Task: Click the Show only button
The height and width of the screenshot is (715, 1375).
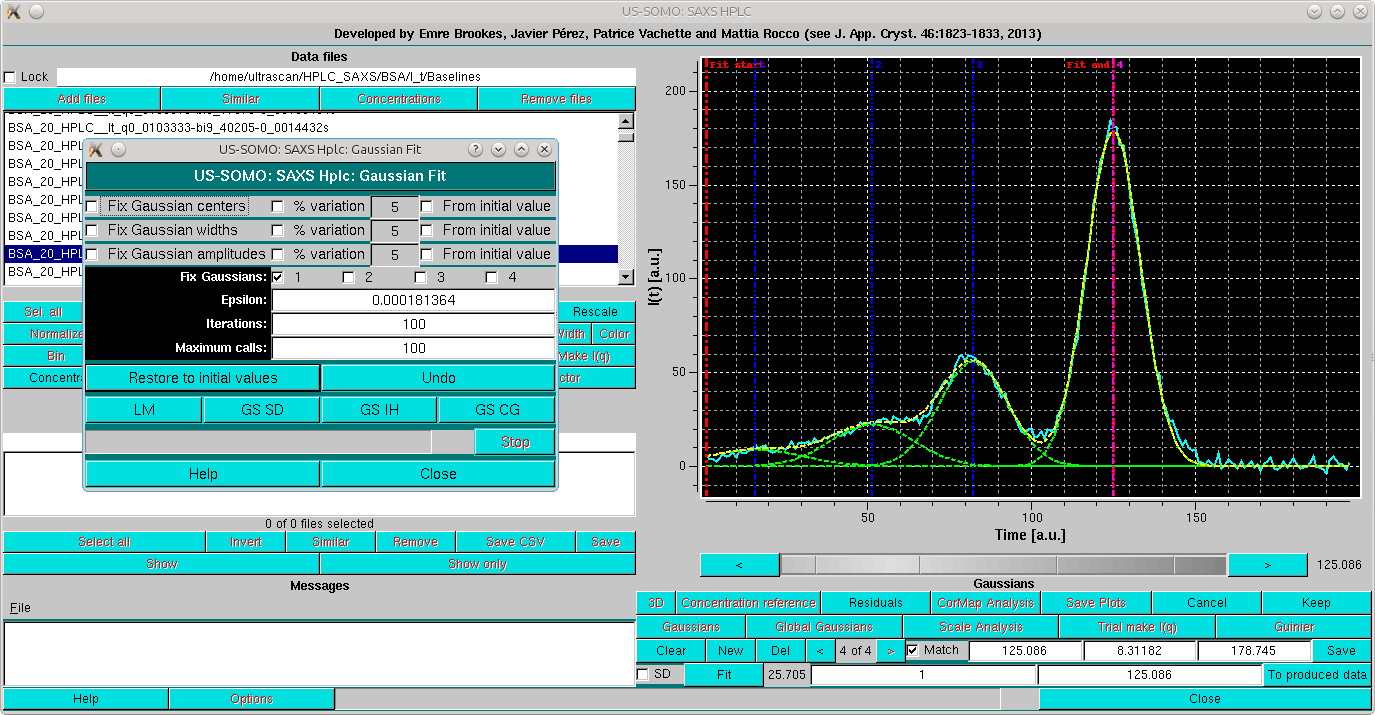Action: 478,565
